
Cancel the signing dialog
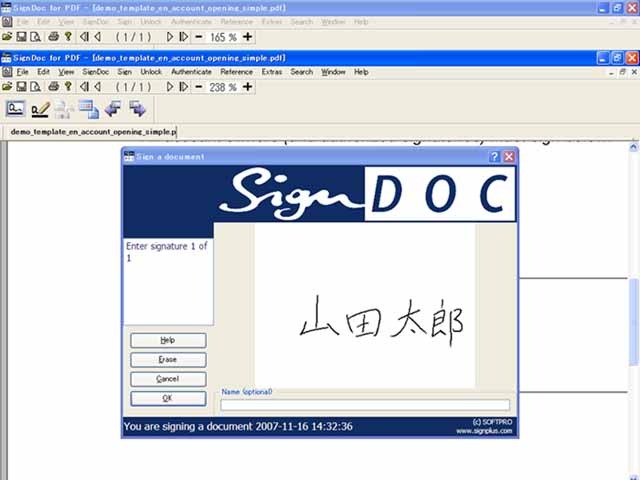click(168, 379)
